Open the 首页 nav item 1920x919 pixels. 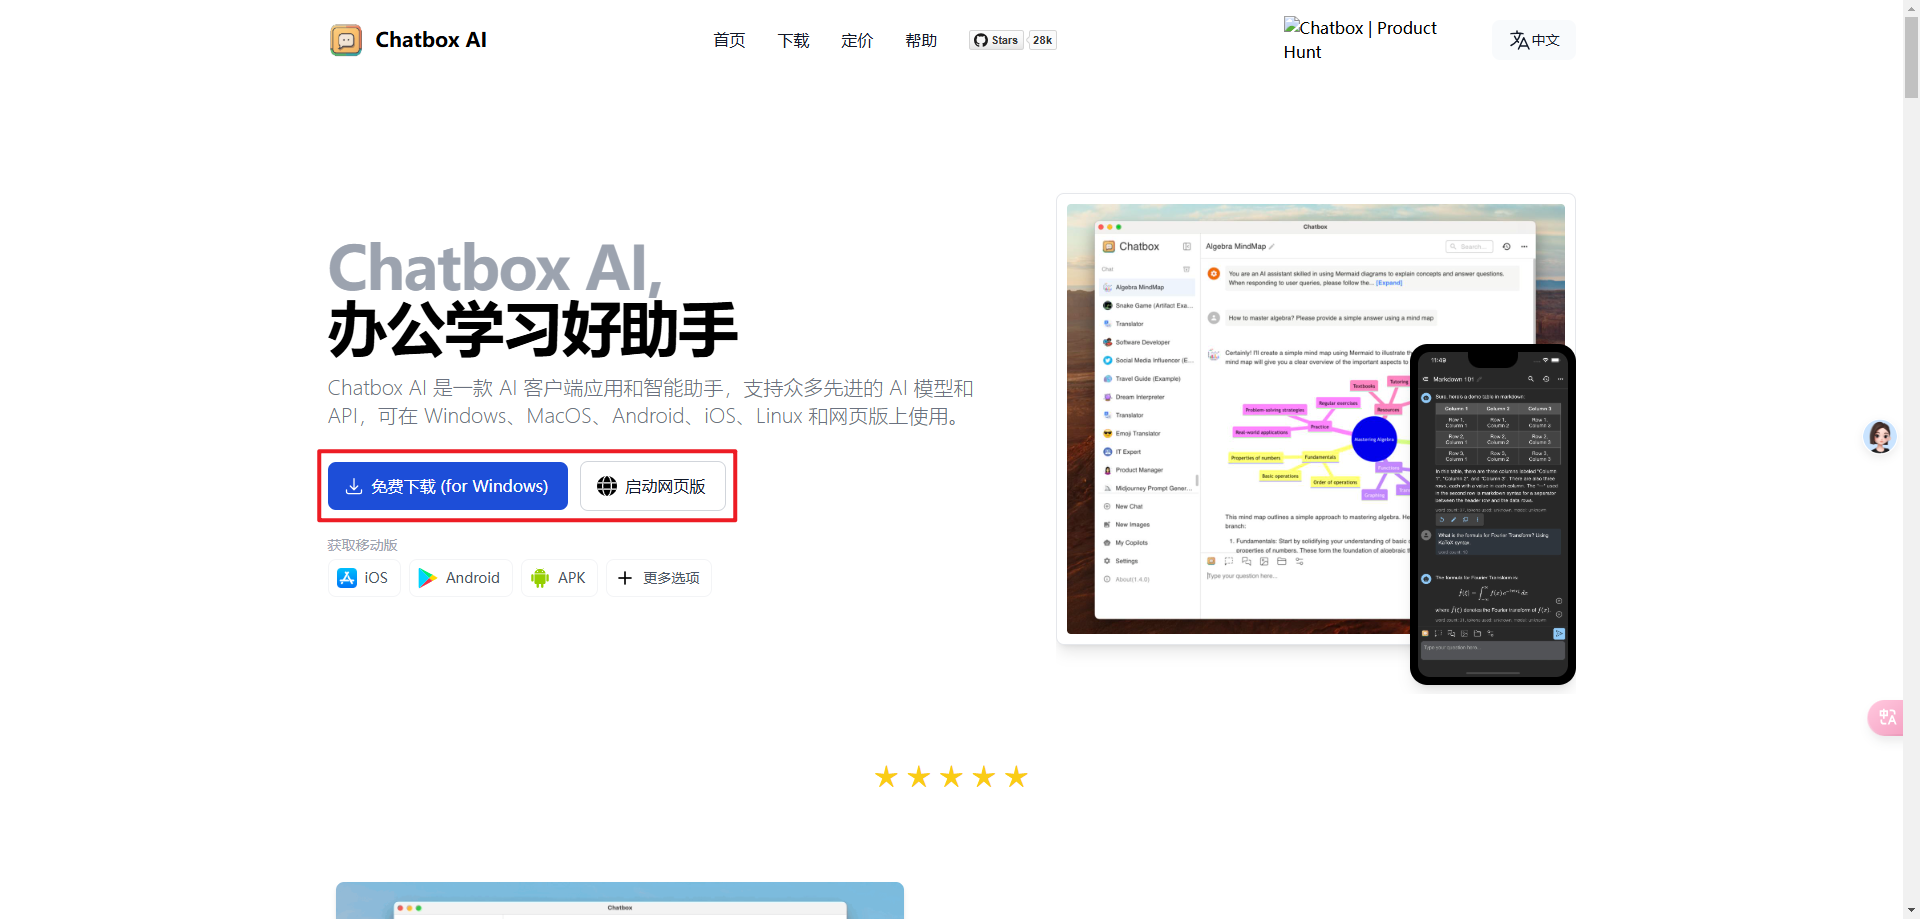pos(729,40)
